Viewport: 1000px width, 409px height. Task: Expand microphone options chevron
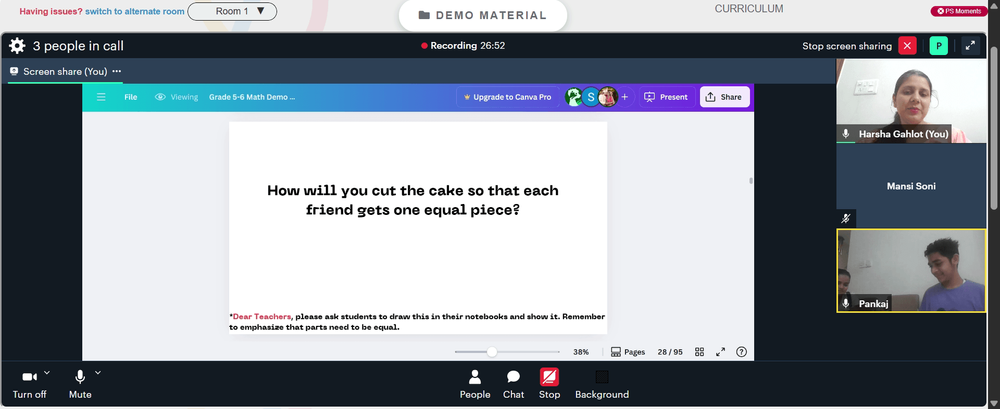(x=98, y=373)
